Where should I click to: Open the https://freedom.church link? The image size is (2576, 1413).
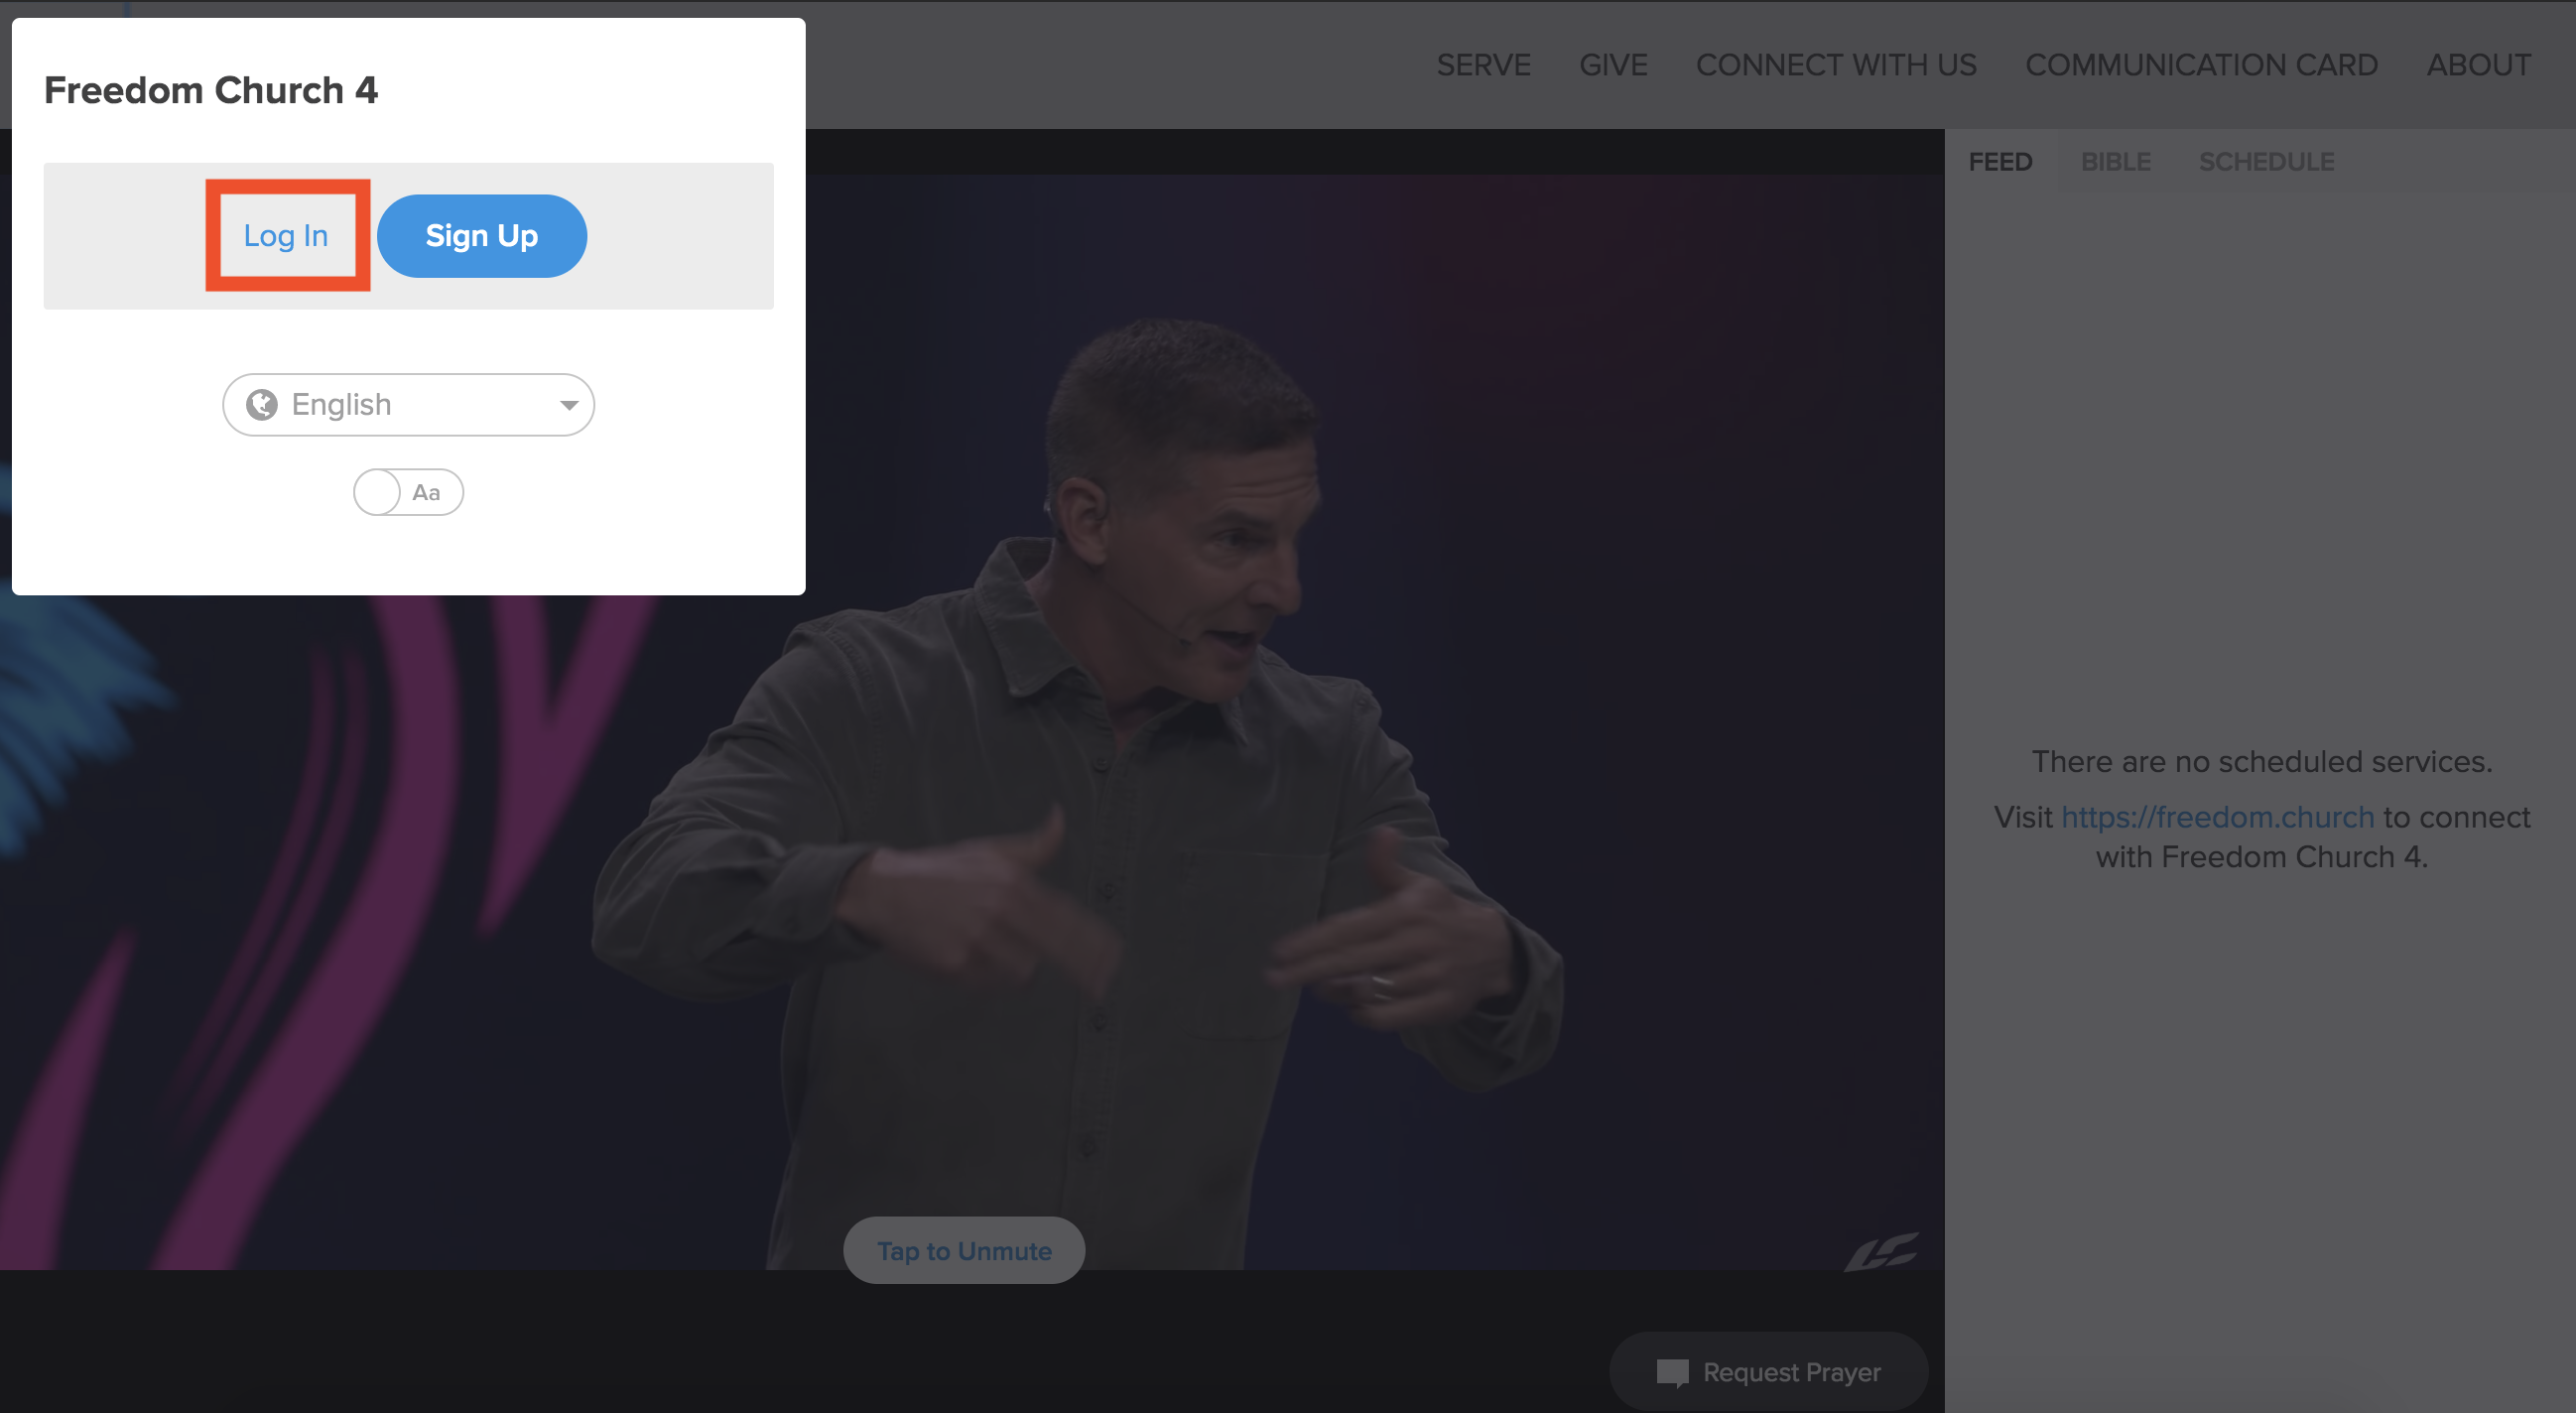point(2217,817)
